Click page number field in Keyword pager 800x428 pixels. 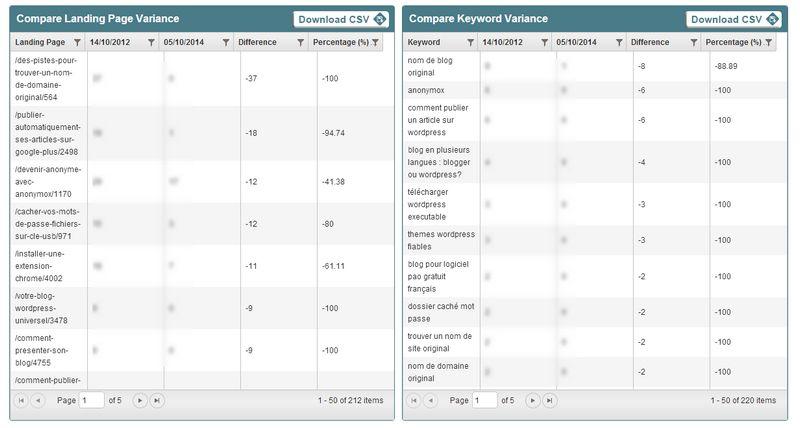pyautogui.click(x=485, y=400)
